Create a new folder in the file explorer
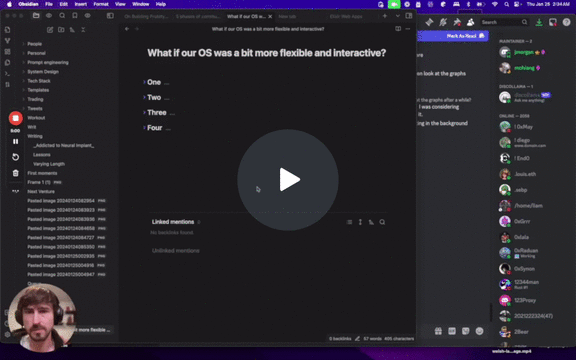 [x=61, y=30]
